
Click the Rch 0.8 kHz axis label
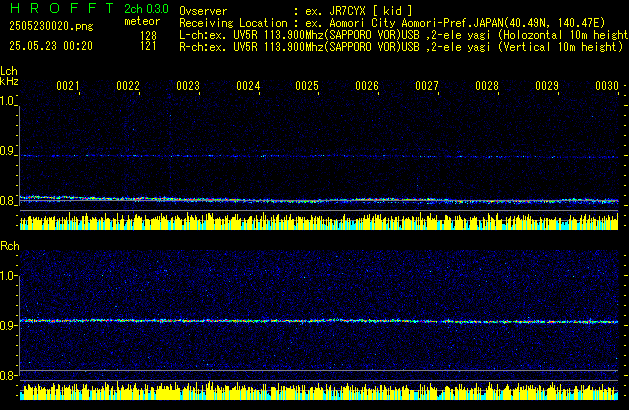coord(8,376)
